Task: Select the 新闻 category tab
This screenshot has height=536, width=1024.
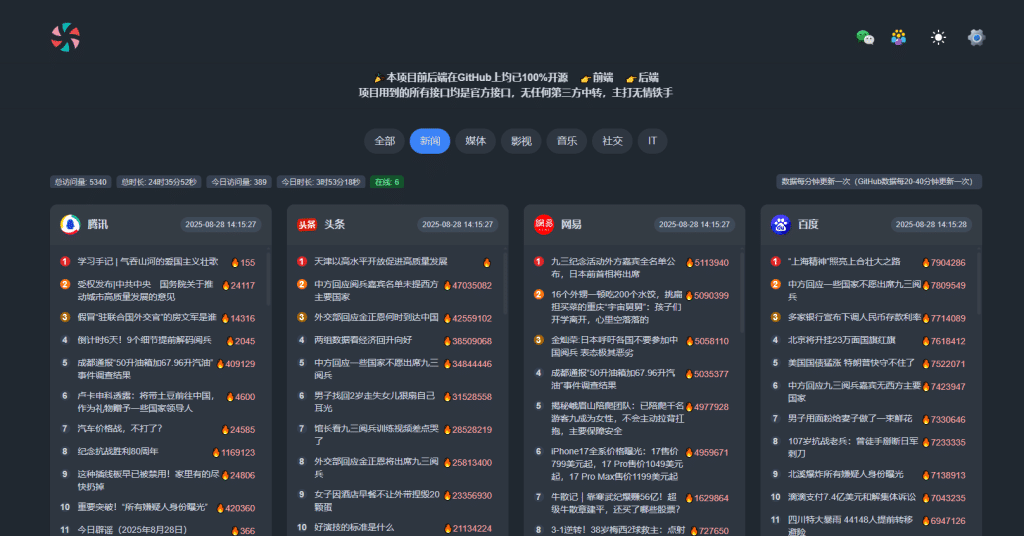Action: point(430,141)
